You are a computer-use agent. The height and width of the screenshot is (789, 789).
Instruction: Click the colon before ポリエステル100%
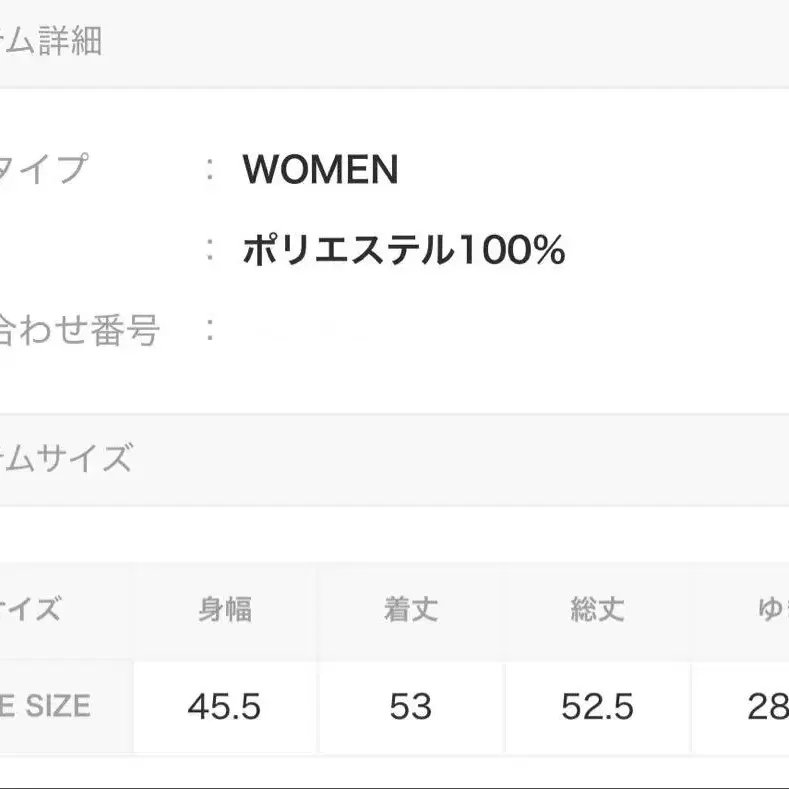coord(210,250)
